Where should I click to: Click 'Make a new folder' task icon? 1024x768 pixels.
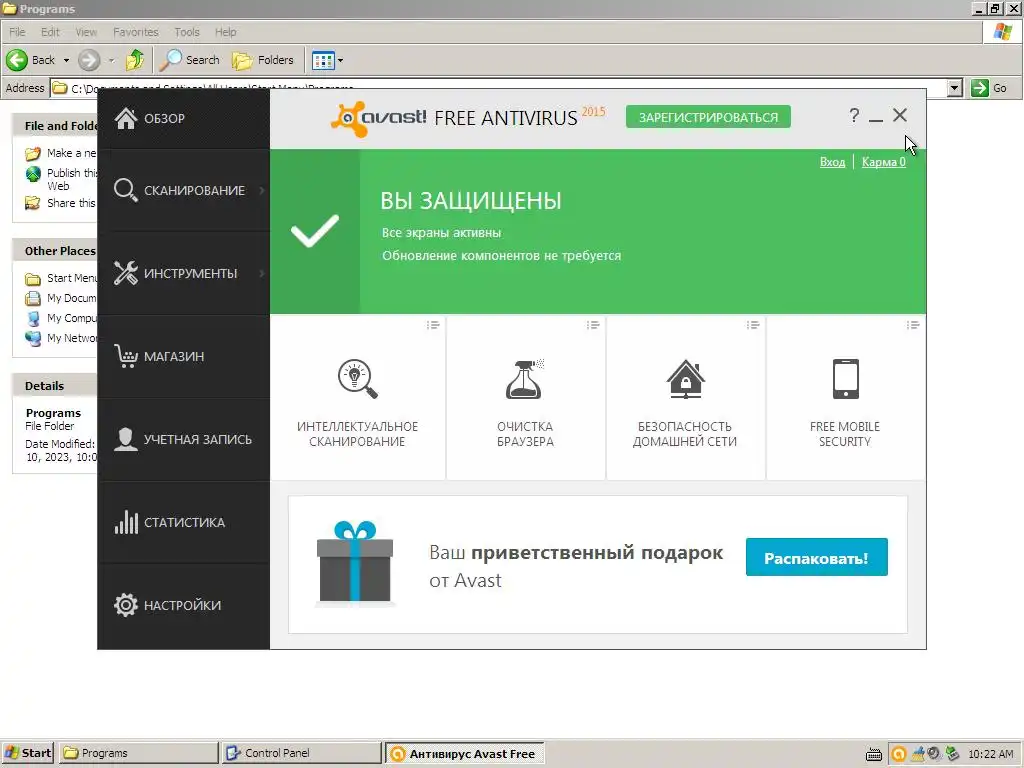coord(33,153)
